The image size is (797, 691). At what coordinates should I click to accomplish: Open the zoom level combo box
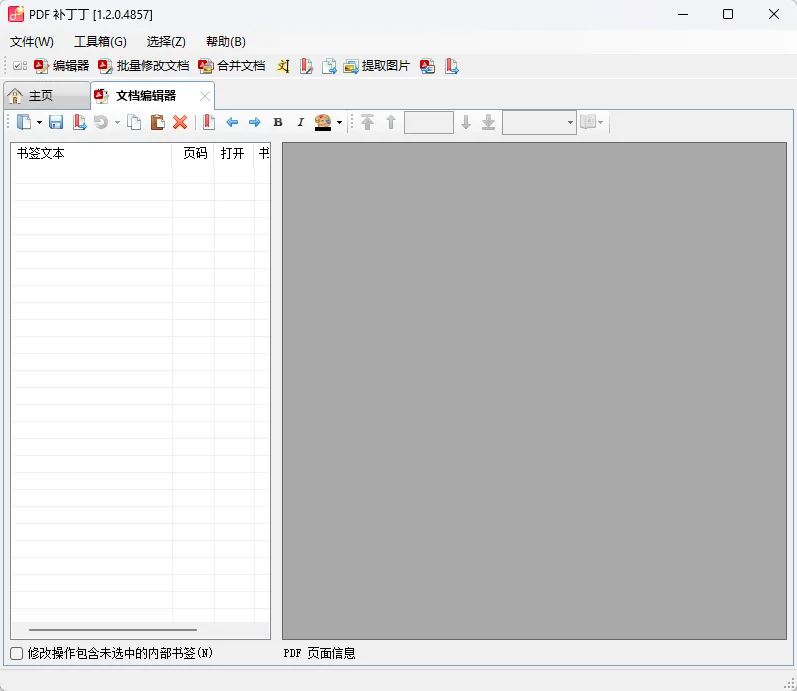click(x=539, y=123)
